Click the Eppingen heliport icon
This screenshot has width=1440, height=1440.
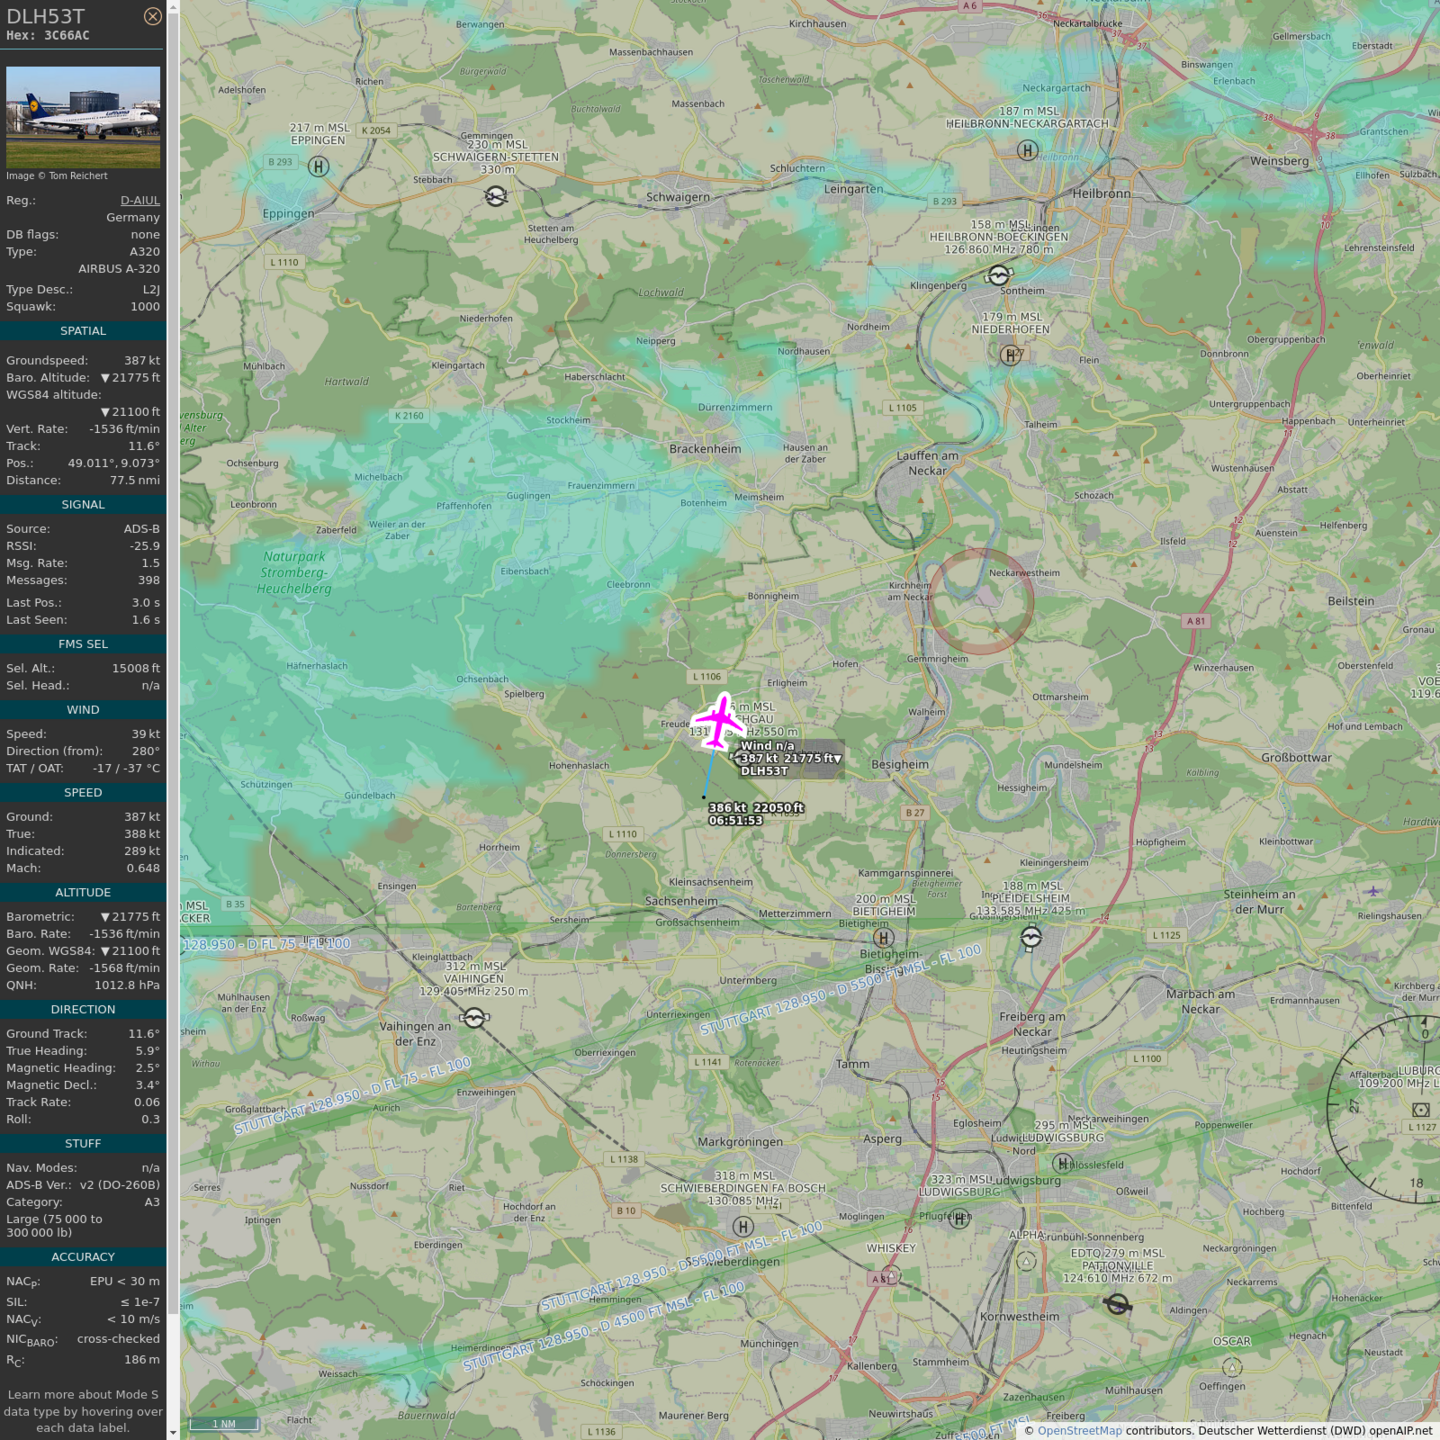318,167
